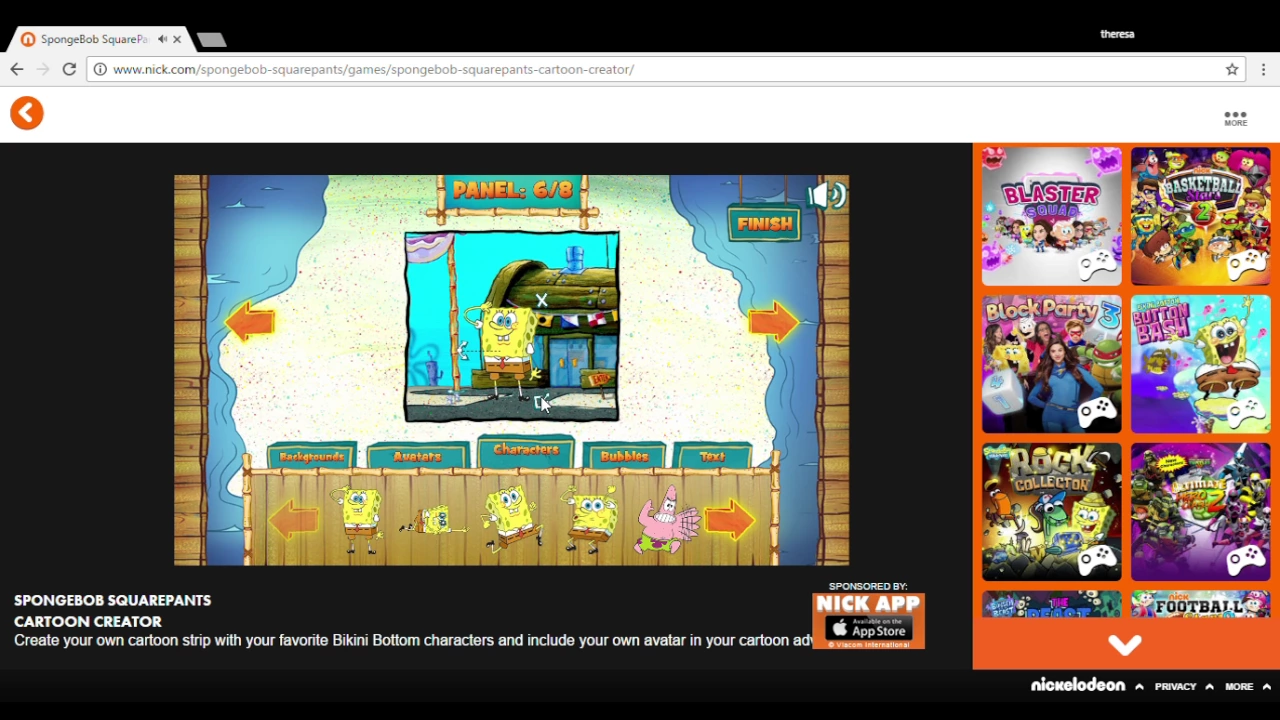Image resolution: width=1280 pixels, height=720 pixels.
Task: Reload the page
Action: [x=69, y=69]
